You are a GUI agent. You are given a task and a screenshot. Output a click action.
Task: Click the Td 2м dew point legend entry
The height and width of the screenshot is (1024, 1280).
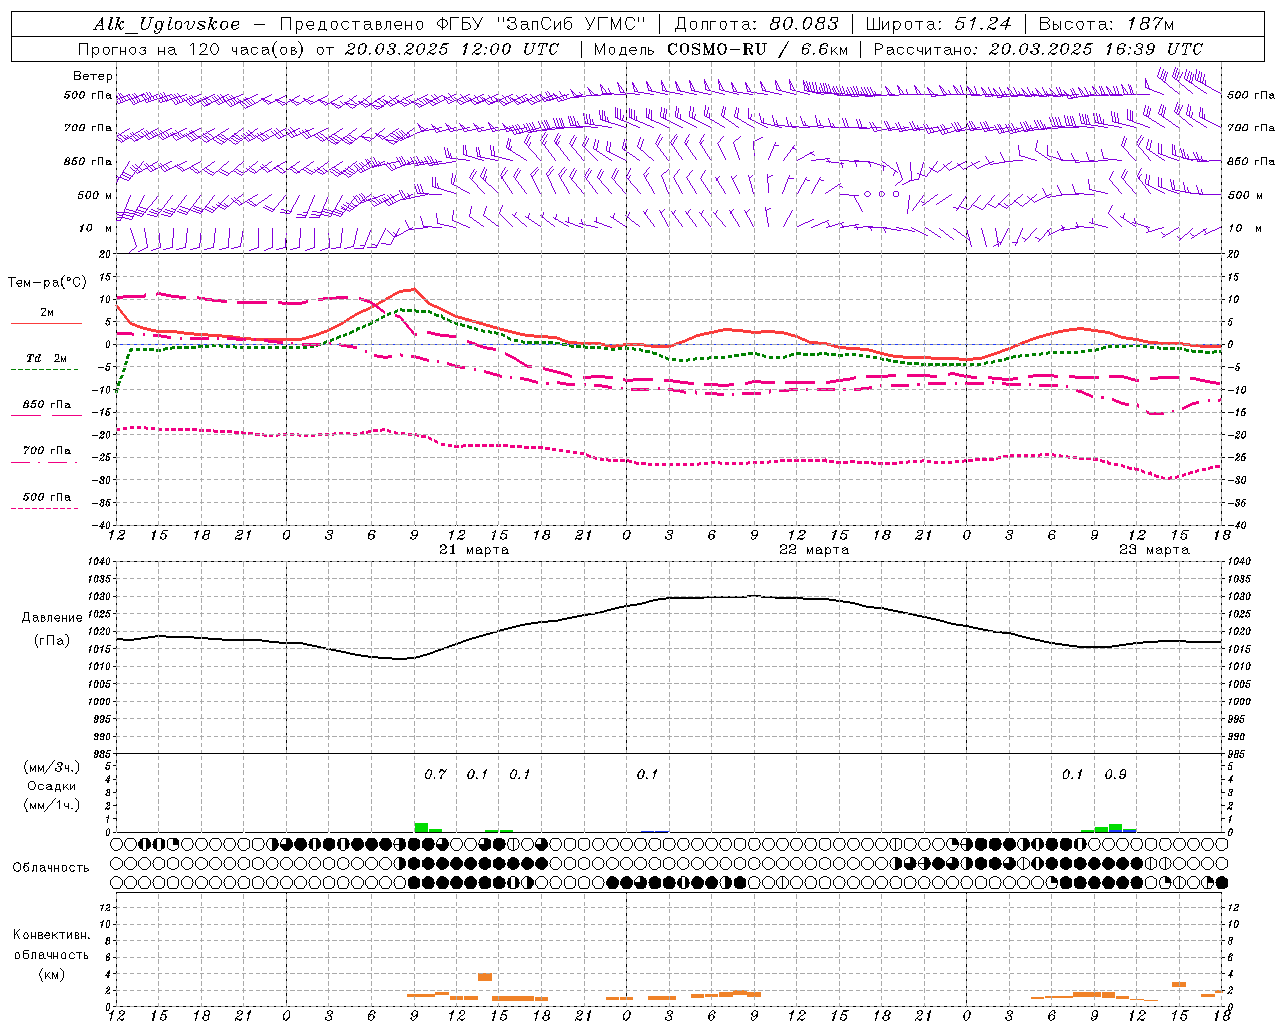point(47,358)
